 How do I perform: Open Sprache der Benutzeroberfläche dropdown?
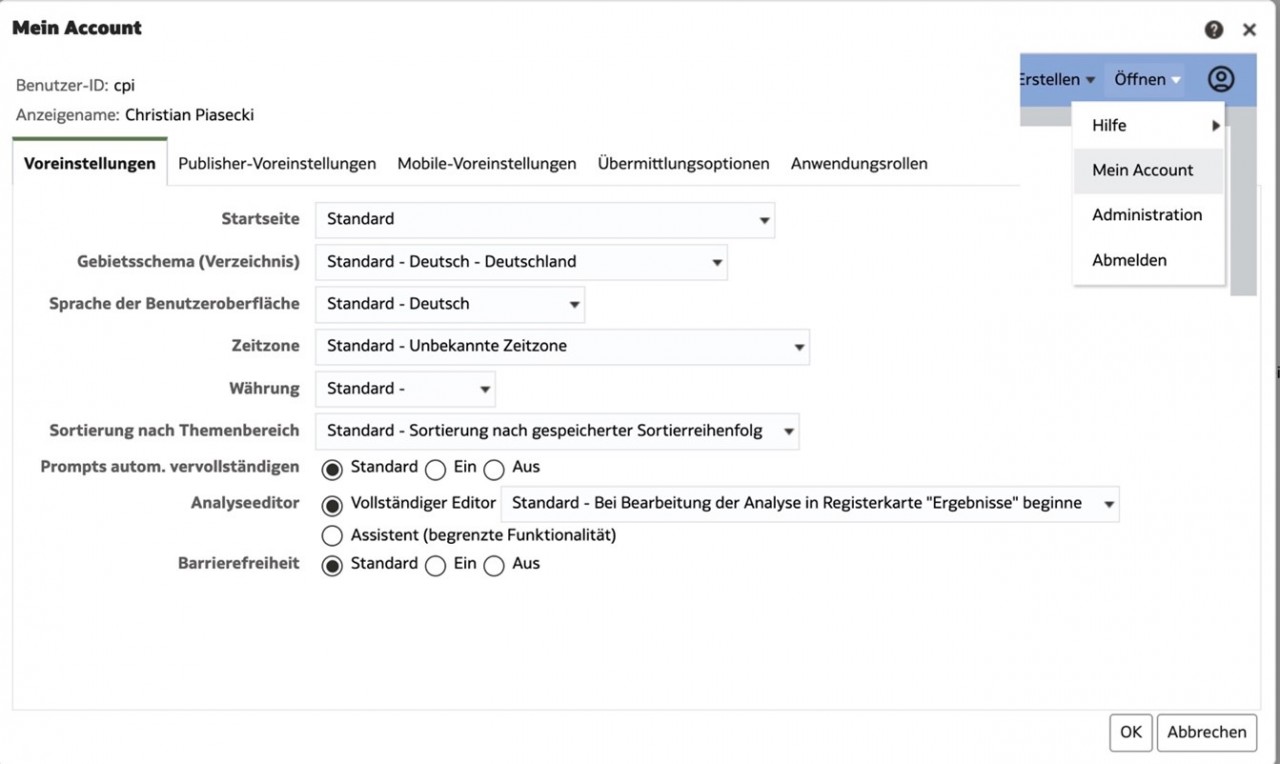(x=450, y=304)
